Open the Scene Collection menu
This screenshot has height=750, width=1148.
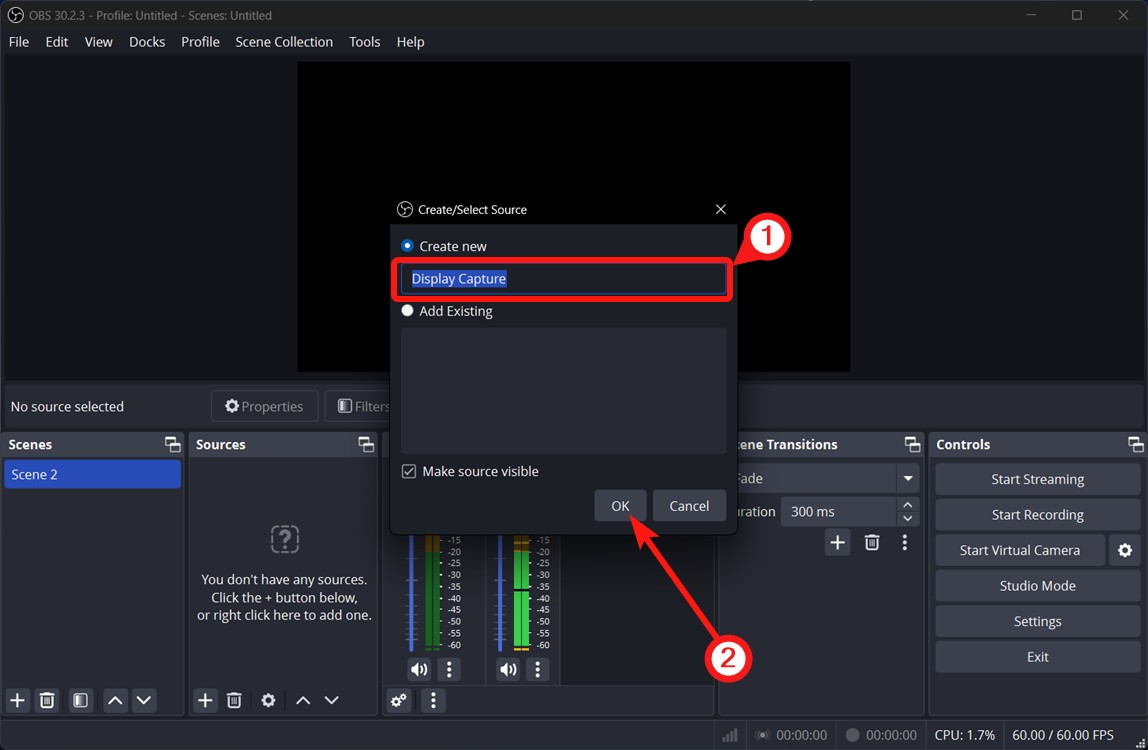point(283,42)
